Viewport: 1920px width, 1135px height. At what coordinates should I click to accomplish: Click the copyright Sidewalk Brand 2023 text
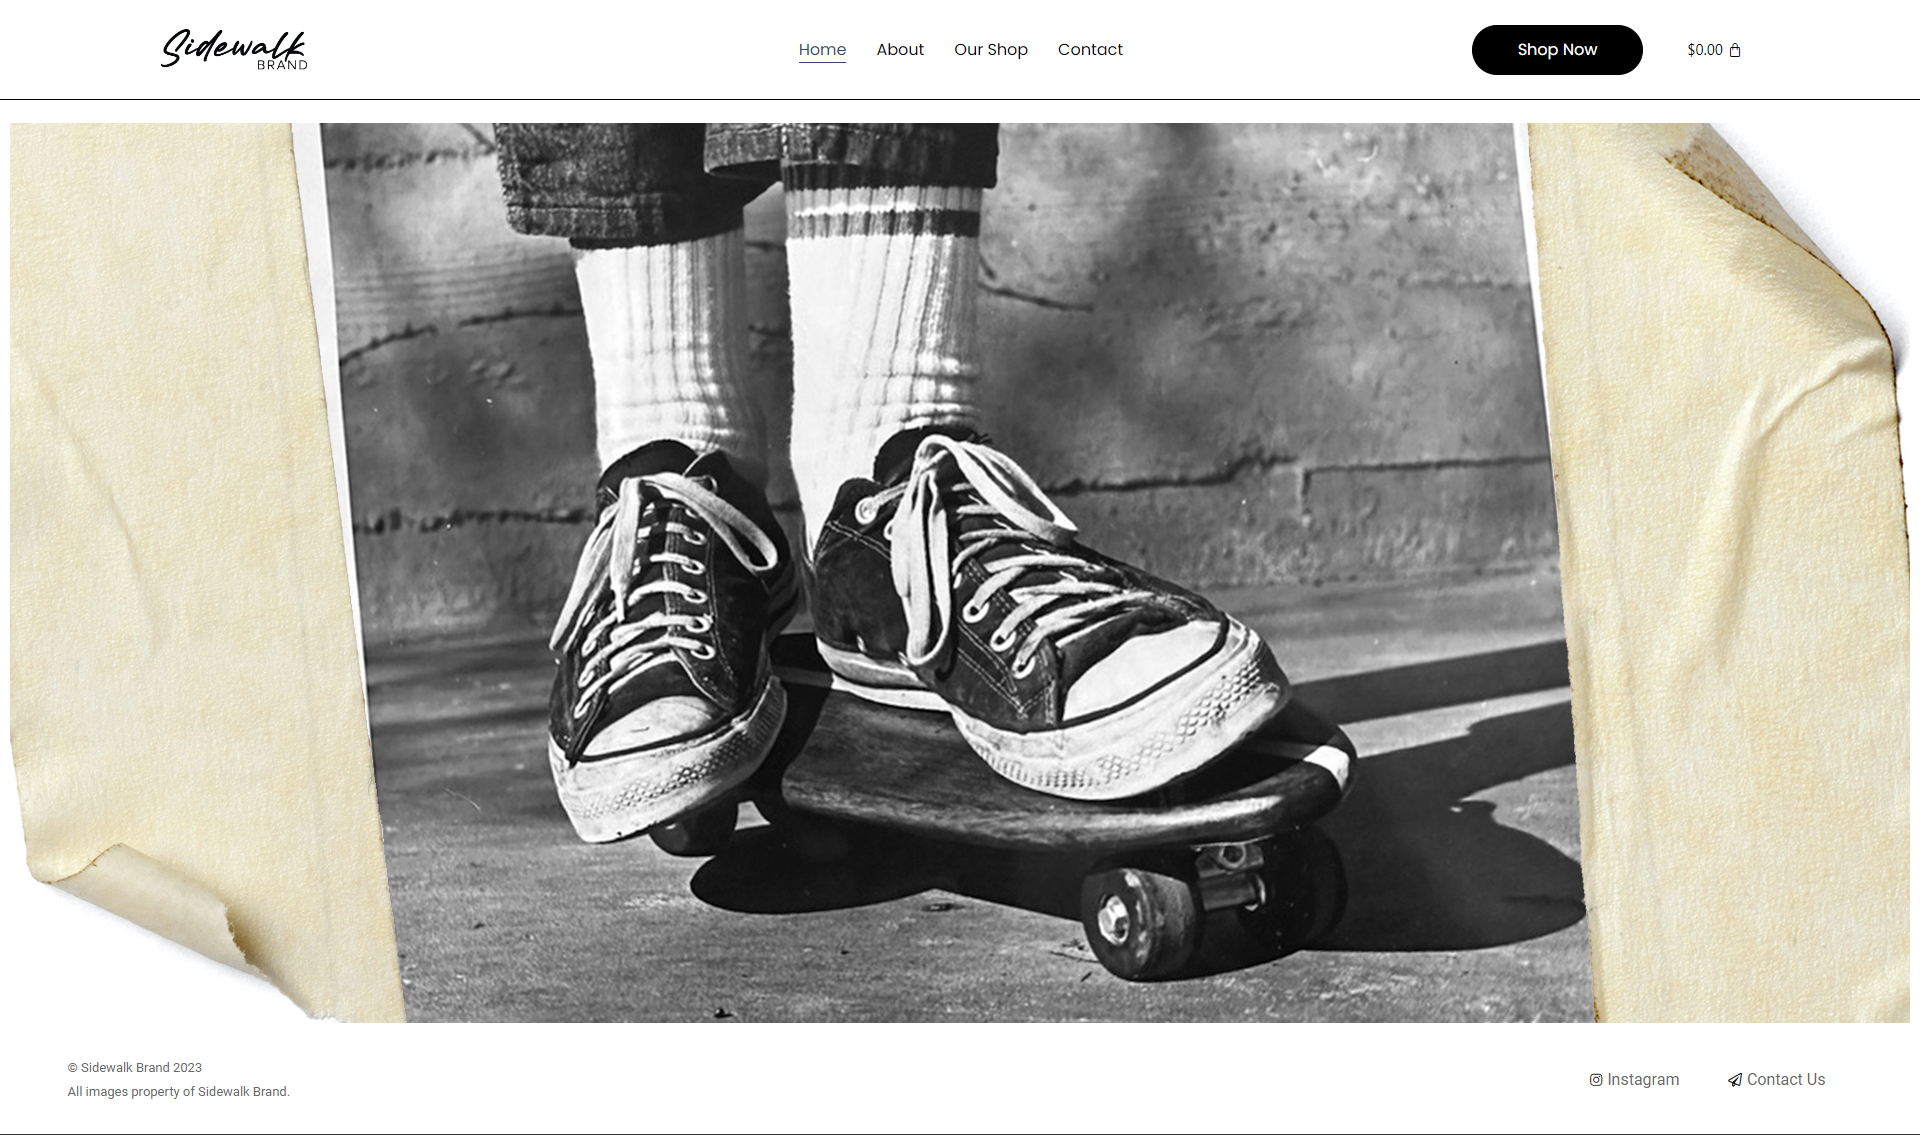[x=135, y=1068]
